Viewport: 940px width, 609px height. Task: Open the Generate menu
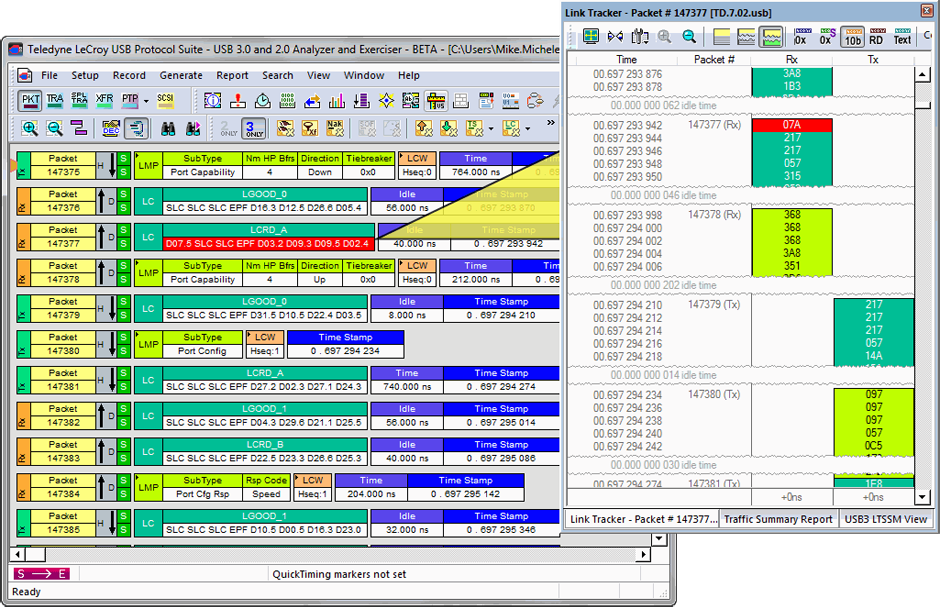[181, 76]
